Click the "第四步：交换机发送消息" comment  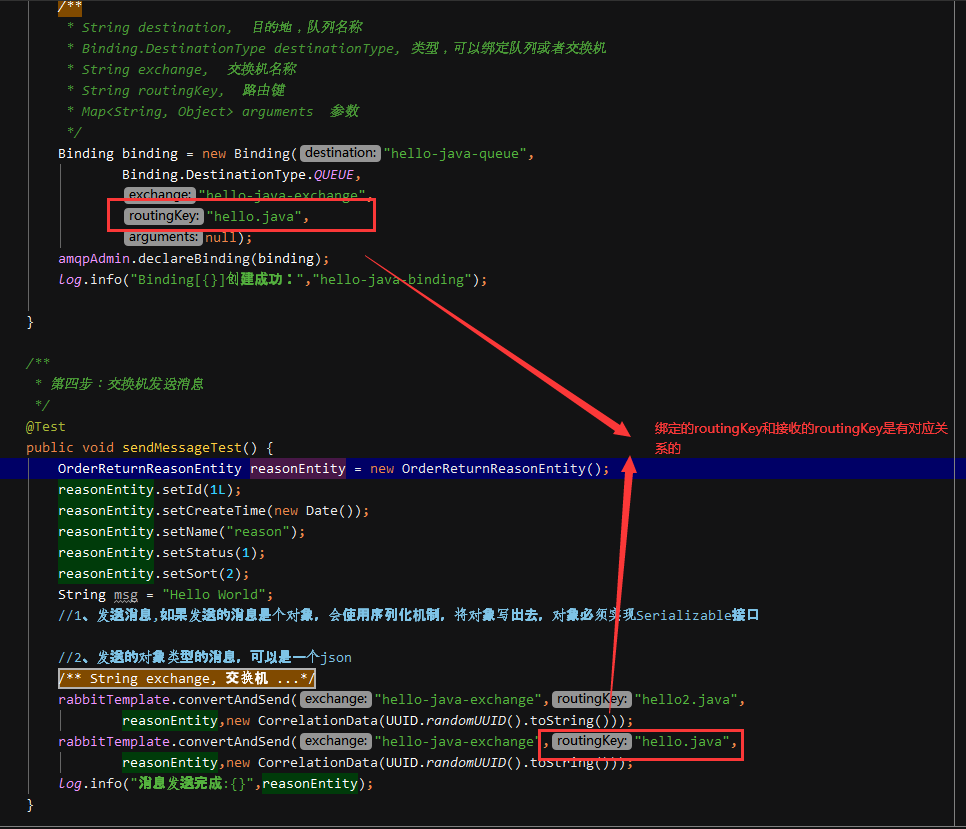[126, 384]
